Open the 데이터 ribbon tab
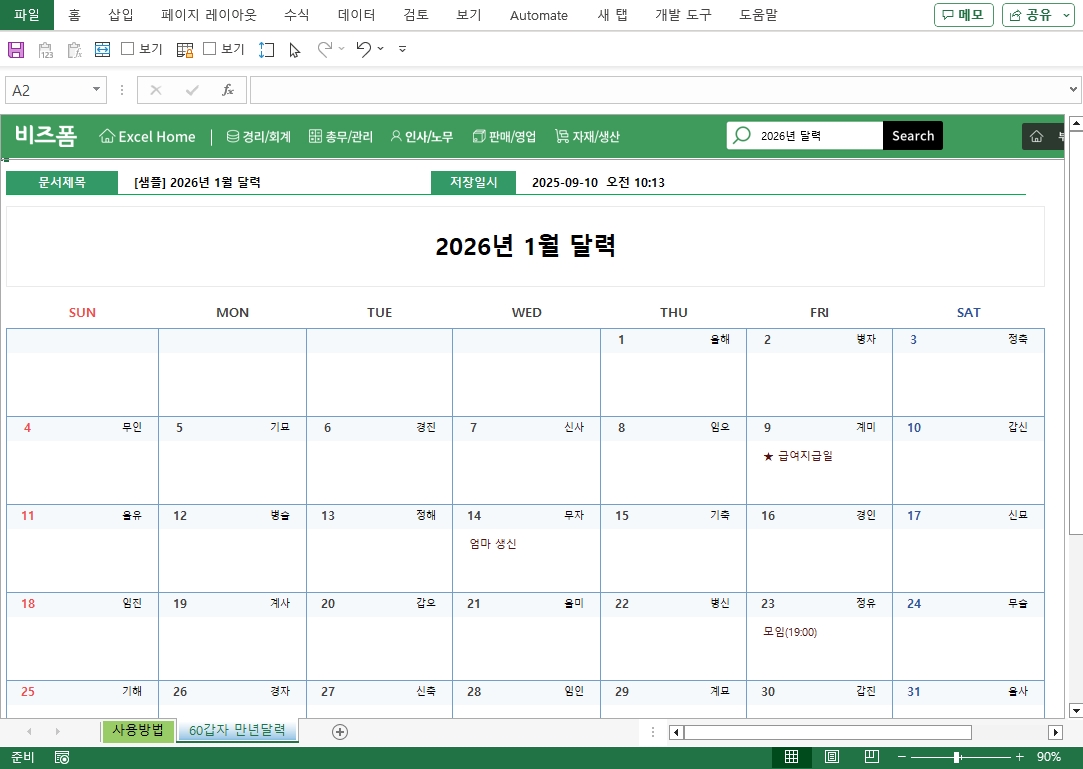Screen dimensions: 1083x769 click(356, 15)
